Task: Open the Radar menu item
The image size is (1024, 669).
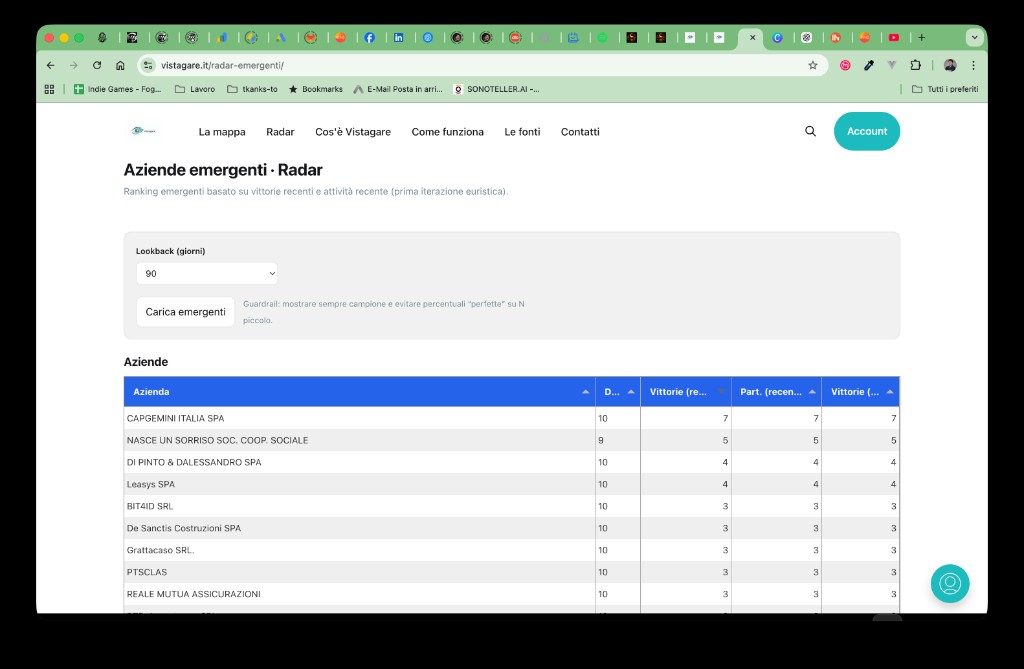Action: pos(280,132)
